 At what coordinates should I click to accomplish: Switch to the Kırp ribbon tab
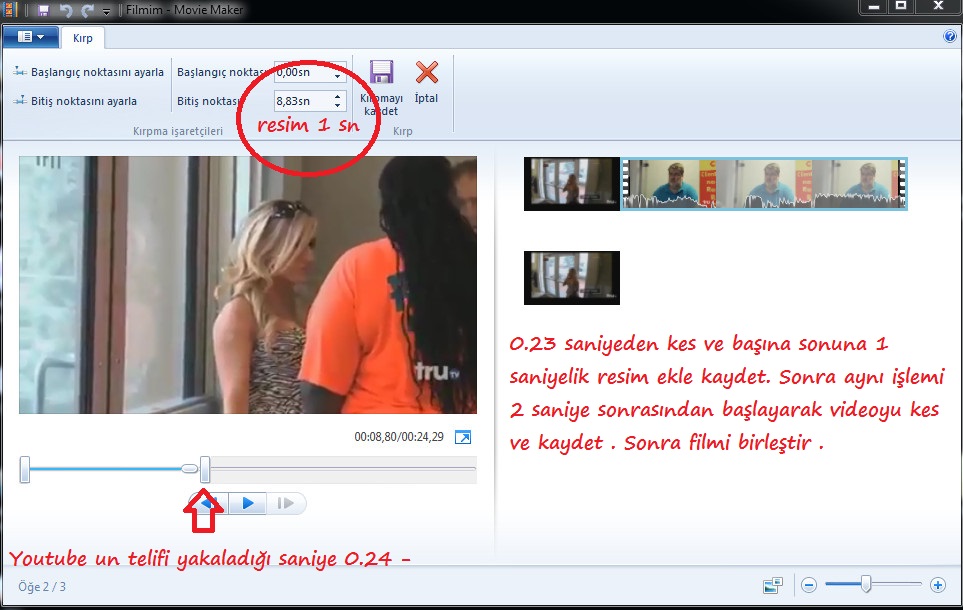tap(83, 38)
